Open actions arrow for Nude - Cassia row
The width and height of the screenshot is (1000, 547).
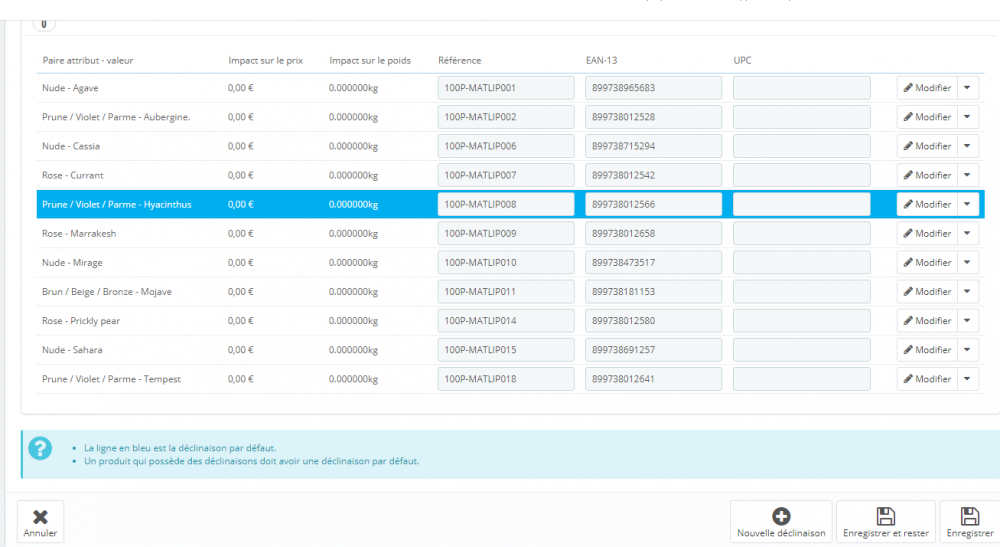967,146
